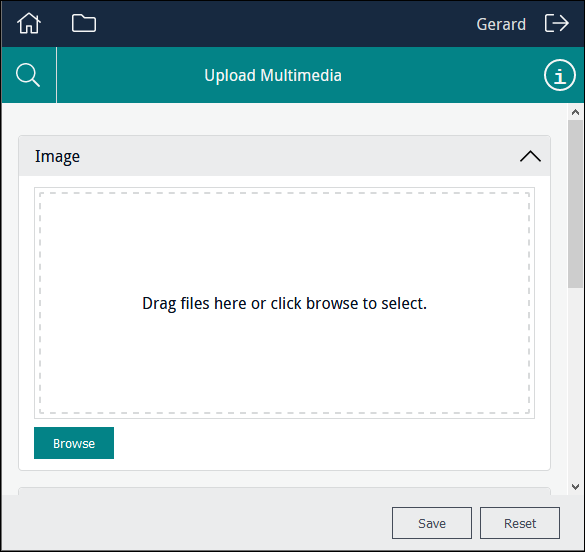Click the Upload Multimedia page title

coord(273,75)
